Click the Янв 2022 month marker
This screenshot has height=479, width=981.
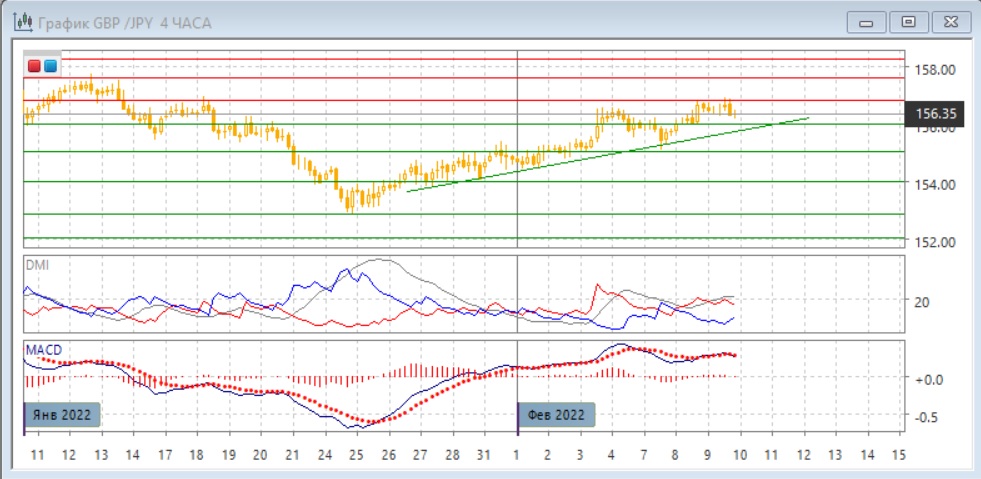point(61,415)
